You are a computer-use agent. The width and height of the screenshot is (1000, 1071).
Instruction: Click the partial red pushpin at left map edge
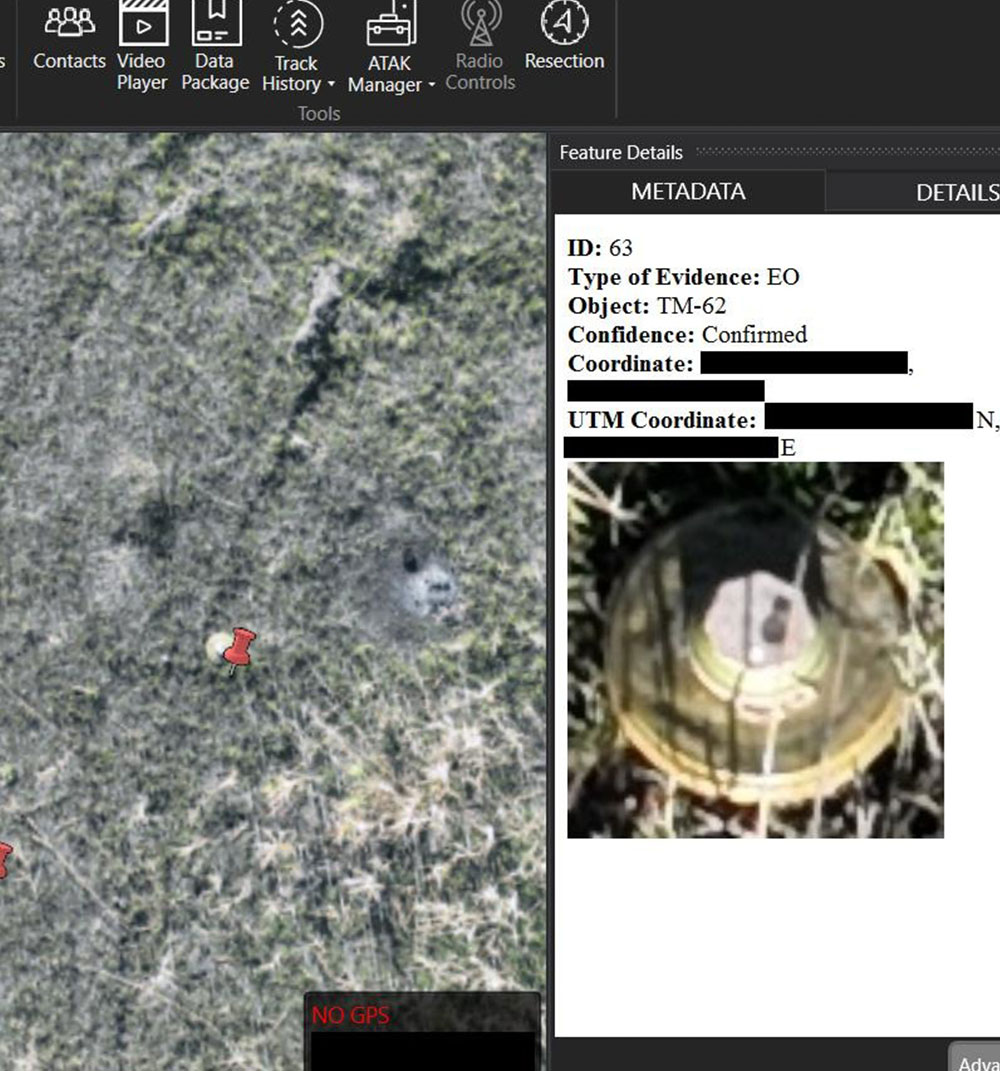pos(4,859)
